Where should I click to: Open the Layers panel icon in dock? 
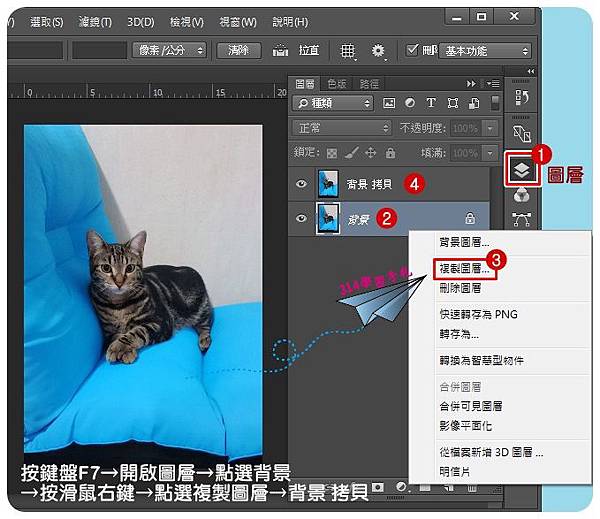tap(522, 169)
